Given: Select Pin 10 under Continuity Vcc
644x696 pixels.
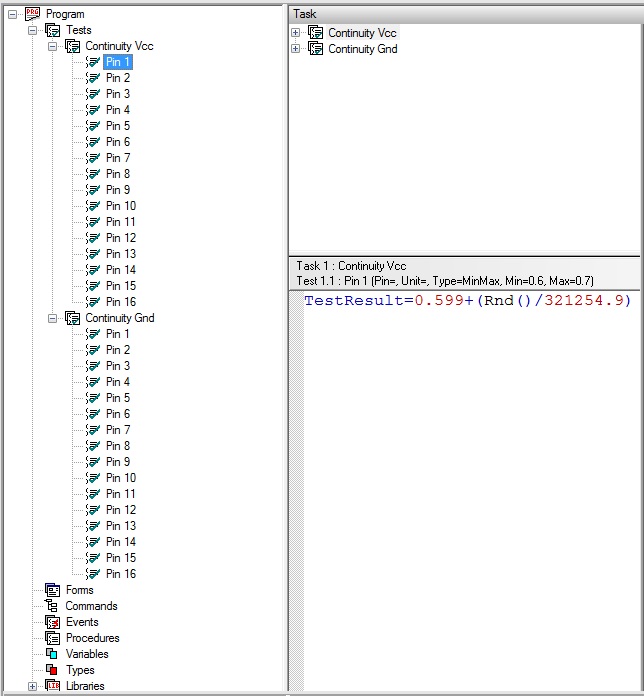Looking at the screenshot, I should (121, 206).
